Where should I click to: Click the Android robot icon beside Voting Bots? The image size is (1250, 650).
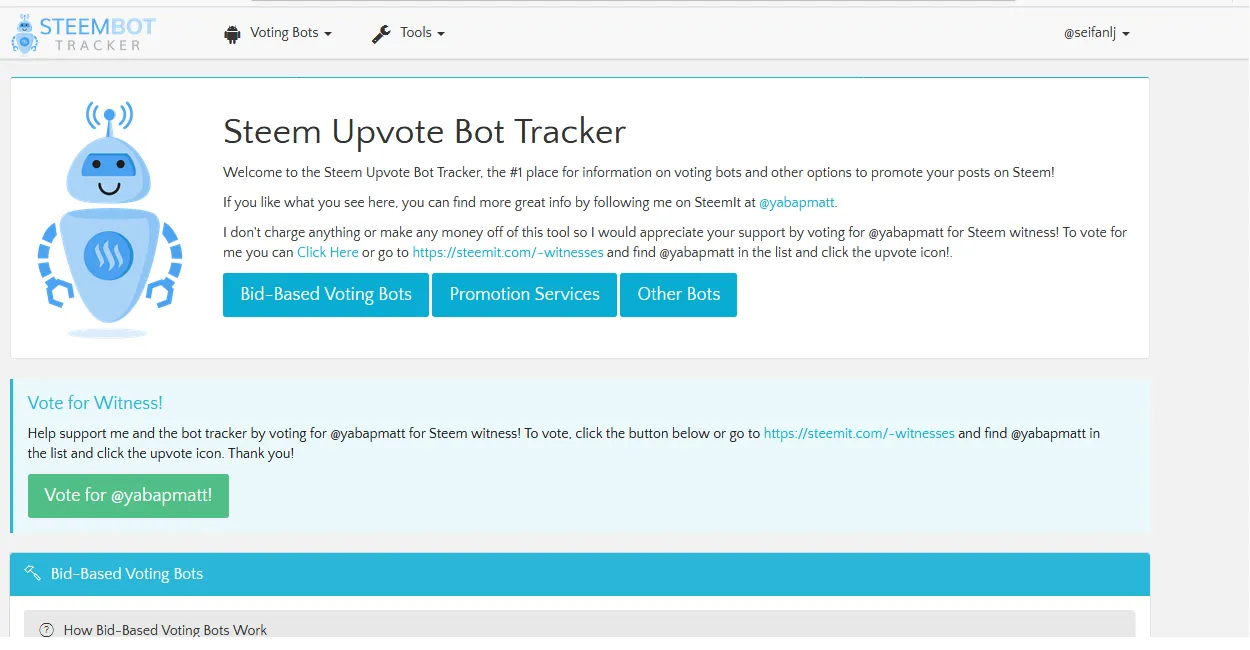[x=232, y=34]
